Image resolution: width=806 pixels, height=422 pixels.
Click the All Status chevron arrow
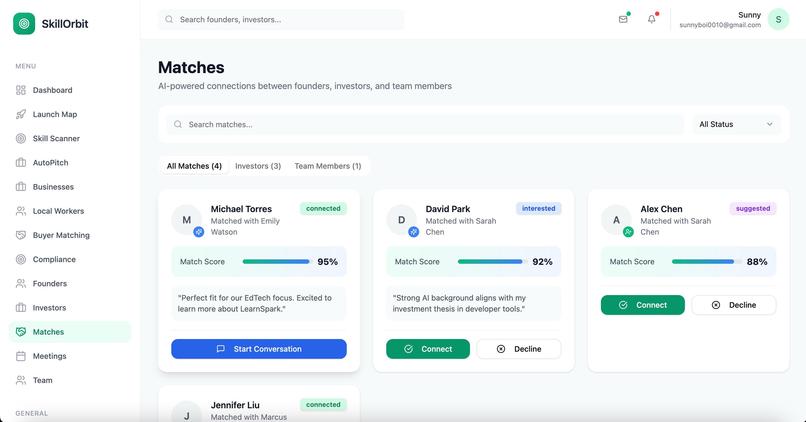(770, 124)
